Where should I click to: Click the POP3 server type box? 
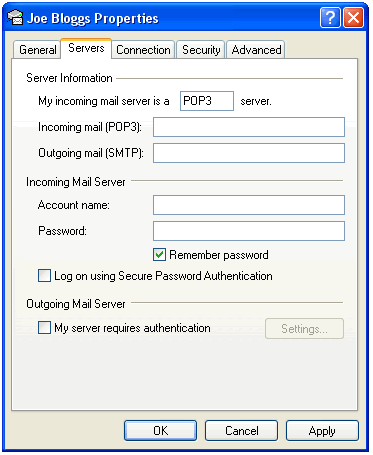[207, 101]
